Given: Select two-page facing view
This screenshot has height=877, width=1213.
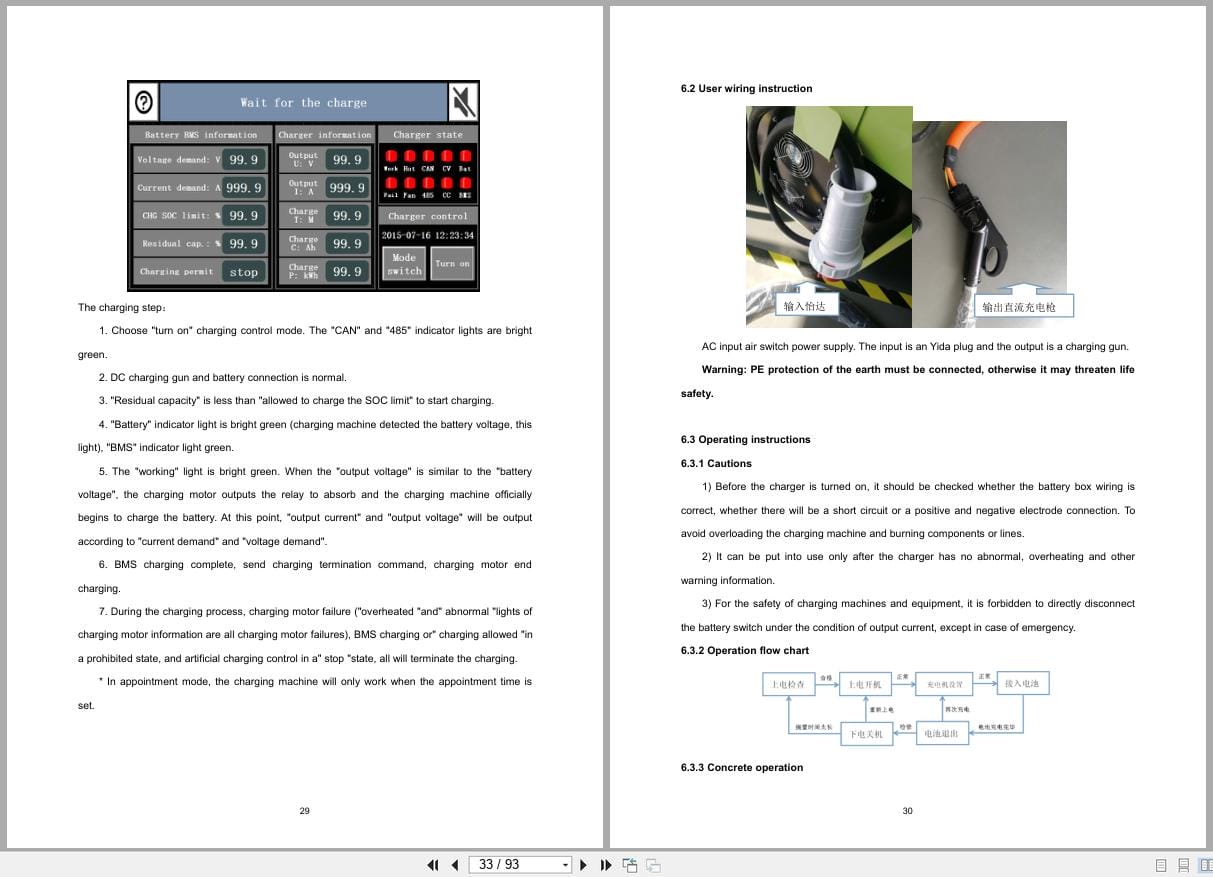Looking at the screenshot, I should [1205, 865].
